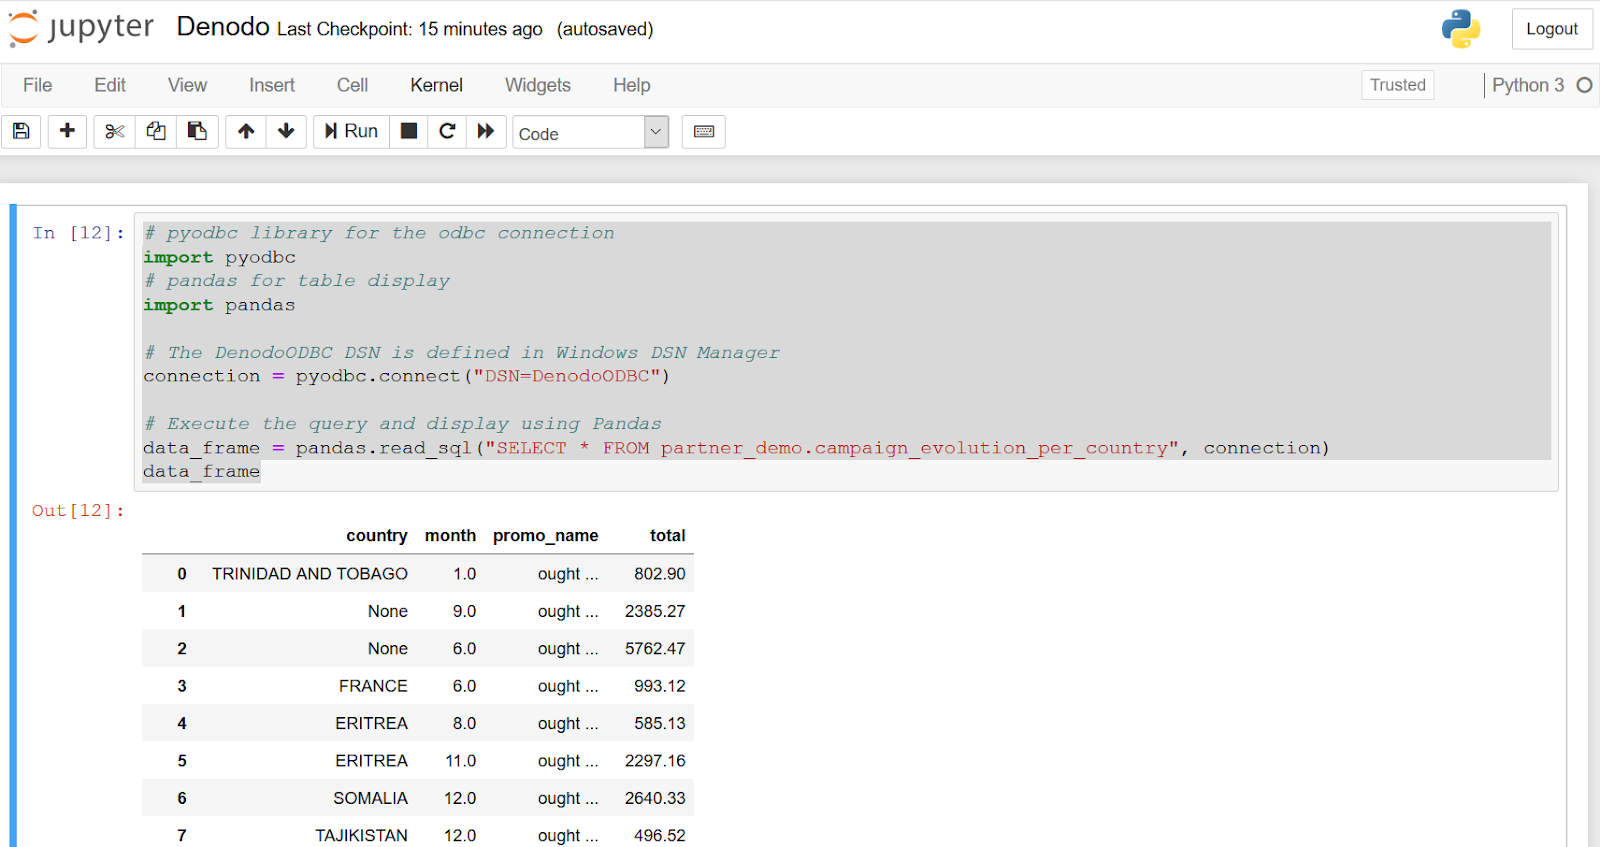The height and width of the screenshot is (847, 1600).
Task: Click the month value 11.0
Action: (461, 761)
